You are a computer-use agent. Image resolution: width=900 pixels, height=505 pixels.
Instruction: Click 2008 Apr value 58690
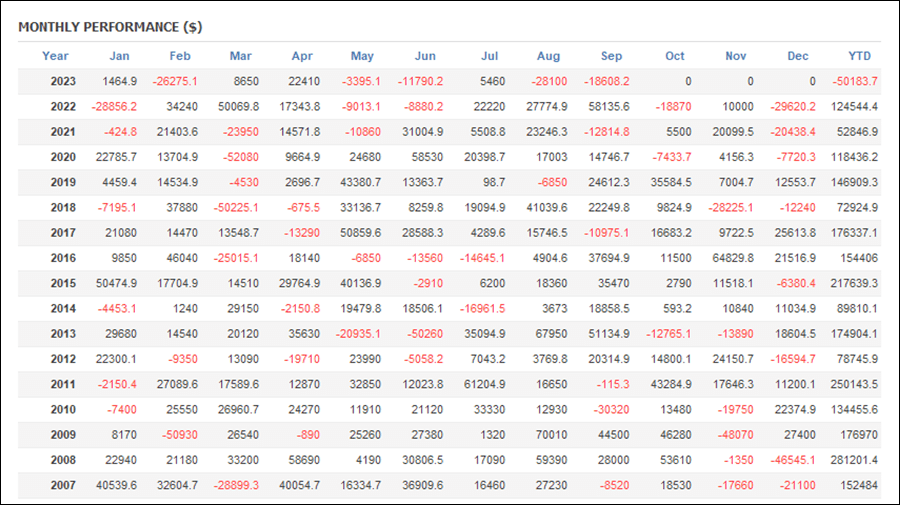pyautogui.click(x=304, y=460)
